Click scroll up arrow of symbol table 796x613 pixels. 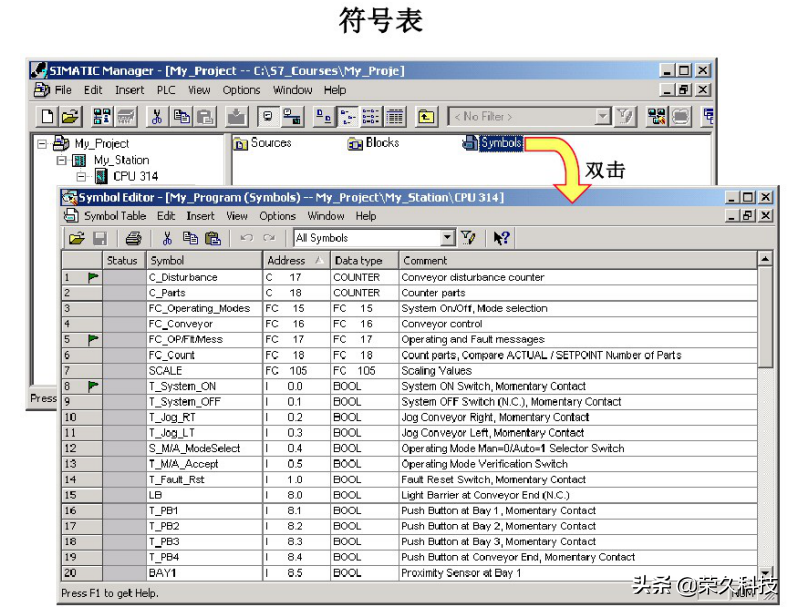765,259
